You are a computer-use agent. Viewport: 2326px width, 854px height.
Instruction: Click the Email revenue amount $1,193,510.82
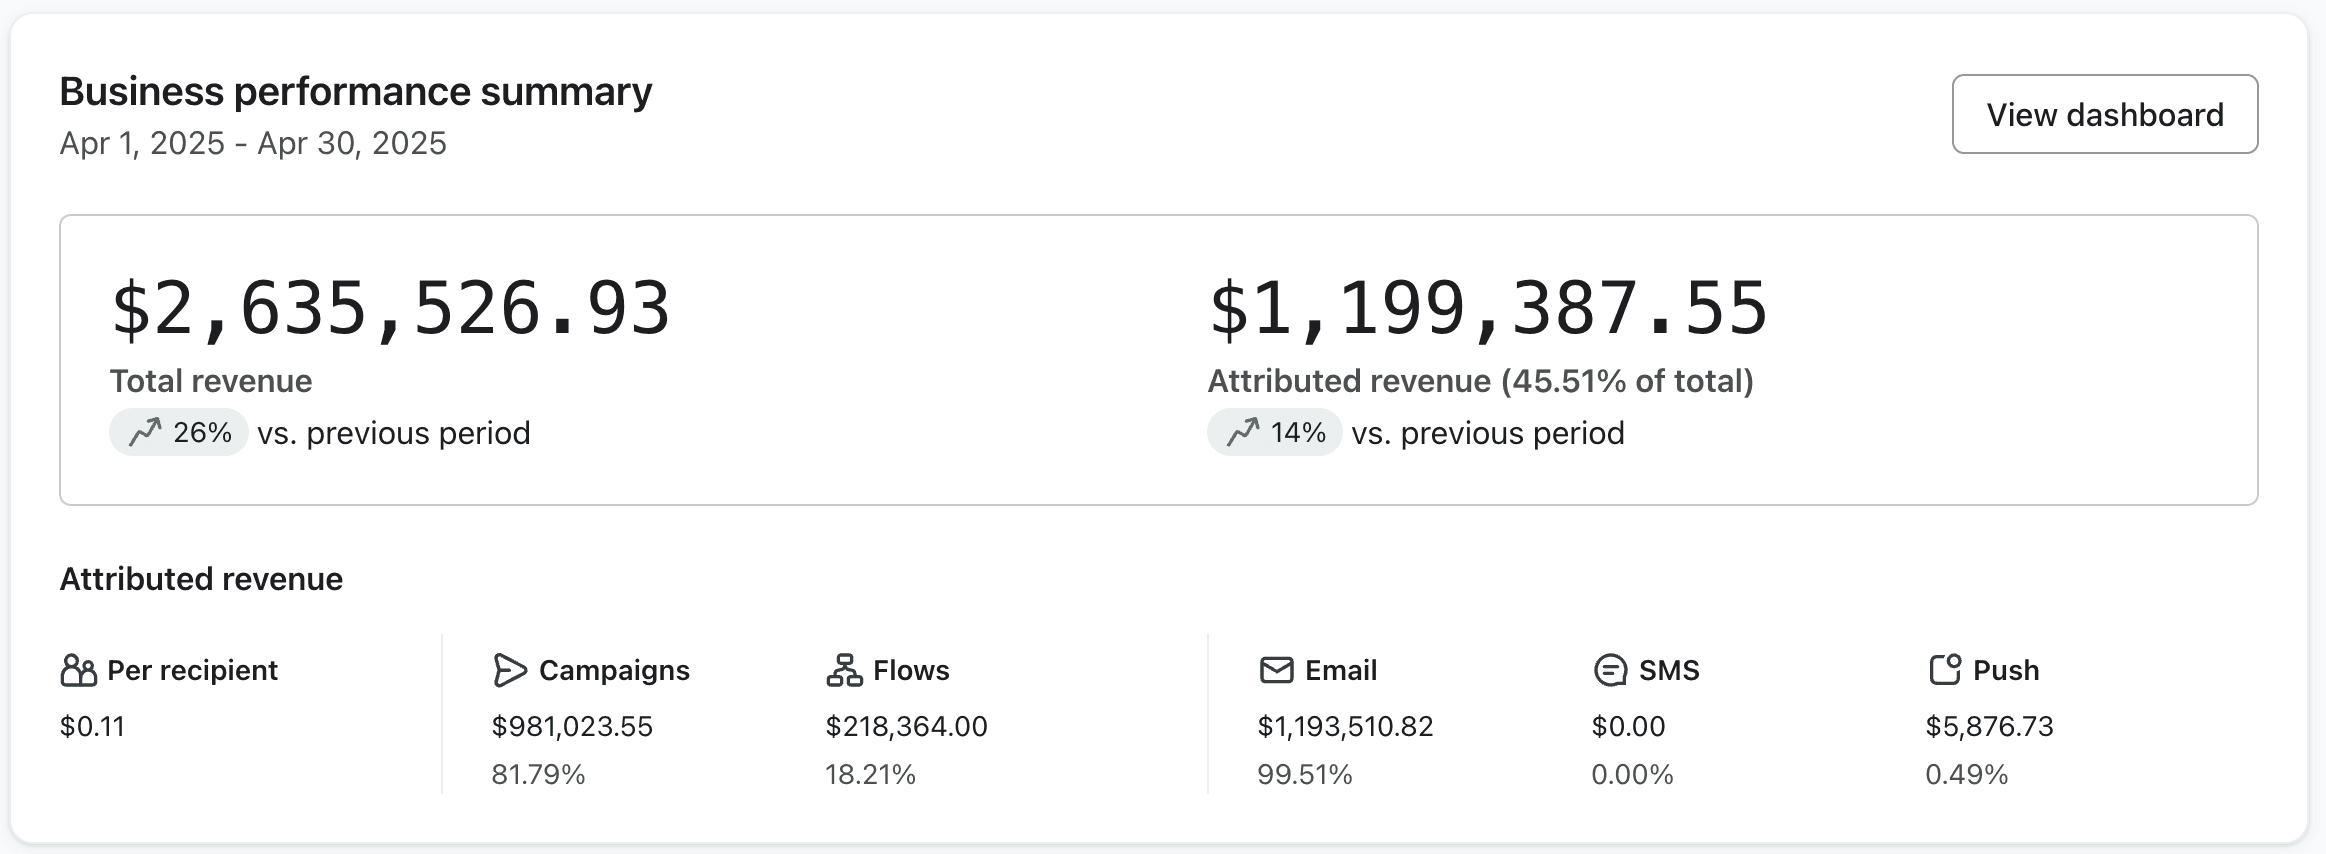coord(1345,726)
